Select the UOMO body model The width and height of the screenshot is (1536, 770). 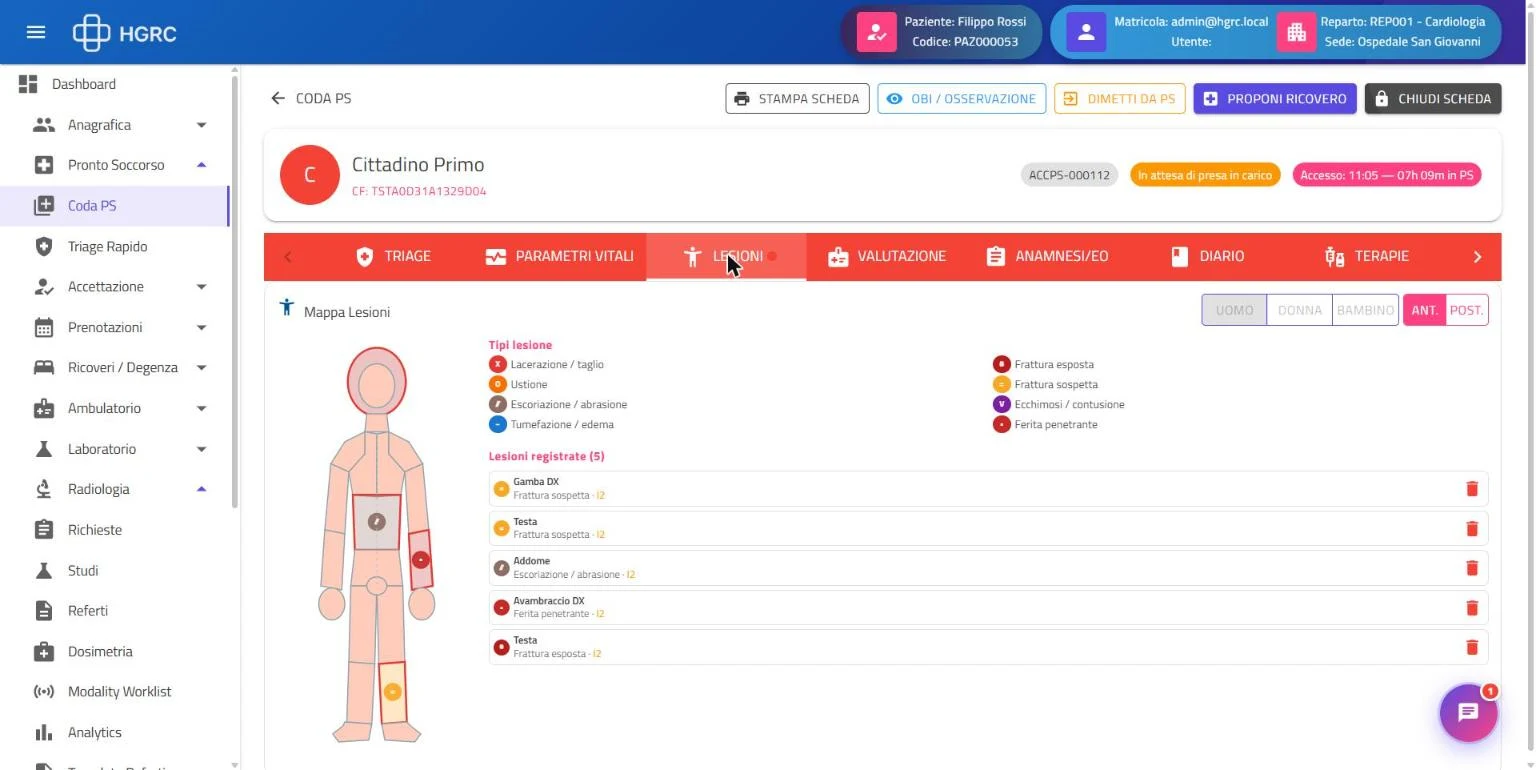(x=1234, y=310)
